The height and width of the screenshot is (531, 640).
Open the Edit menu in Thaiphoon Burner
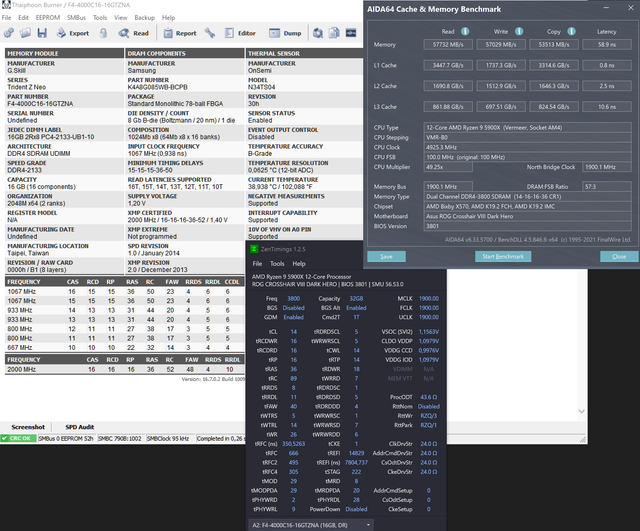24,18
